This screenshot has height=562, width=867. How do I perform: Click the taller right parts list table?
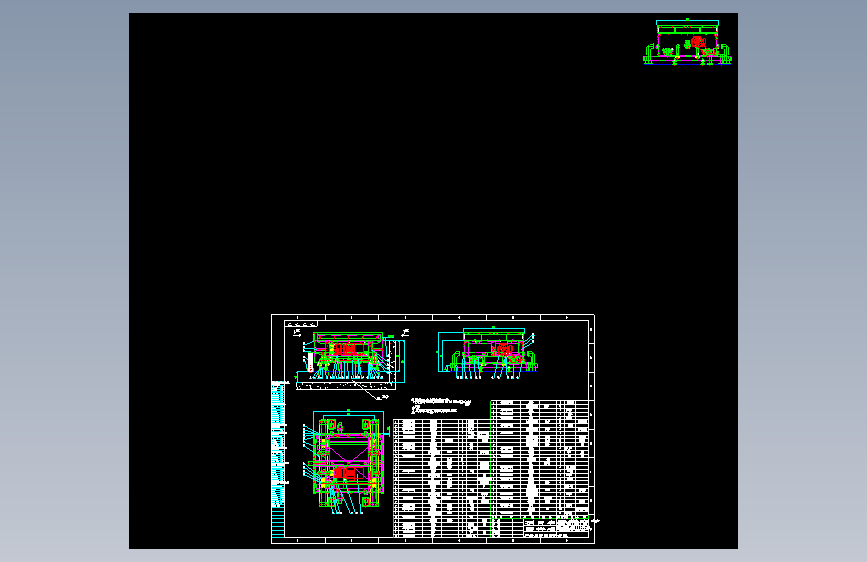[x=540, y=459]
